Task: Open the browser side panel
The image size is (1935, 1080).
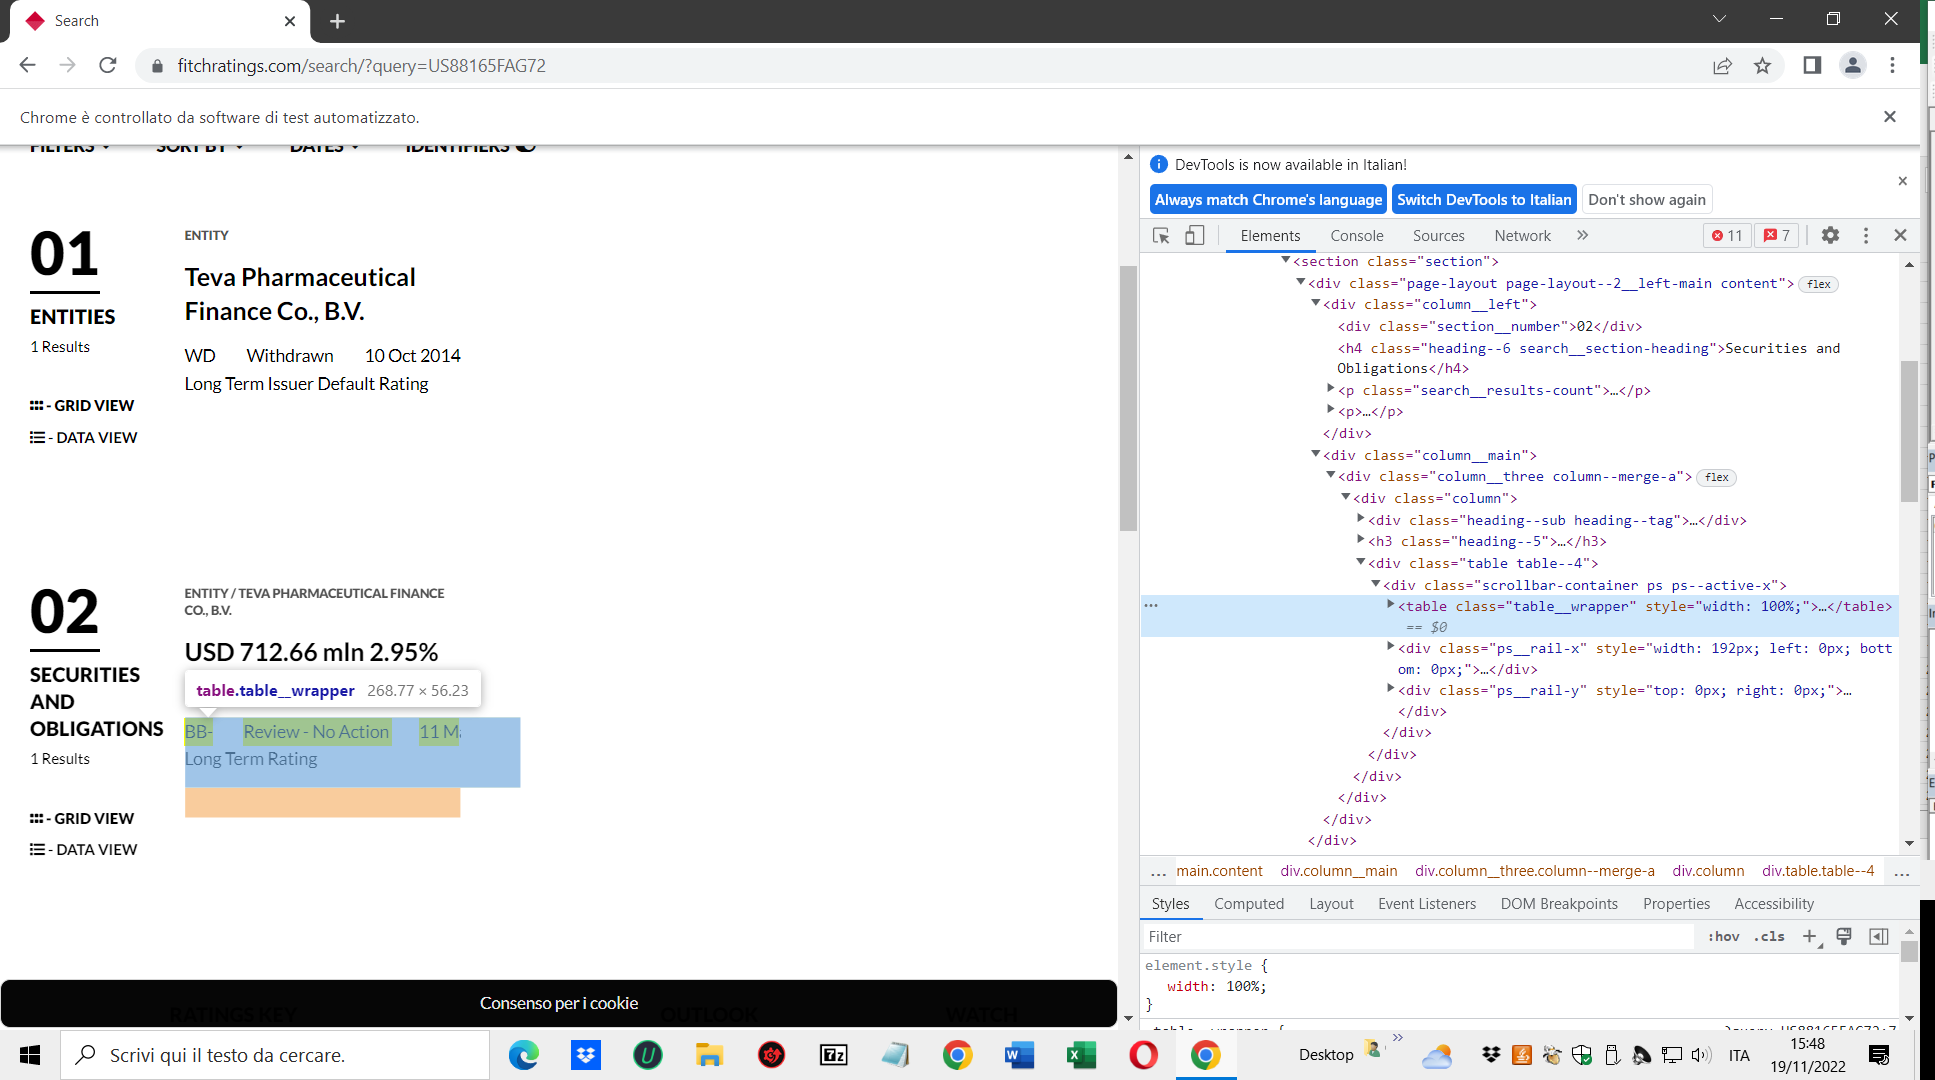Action: click(x=1812, y=65)
